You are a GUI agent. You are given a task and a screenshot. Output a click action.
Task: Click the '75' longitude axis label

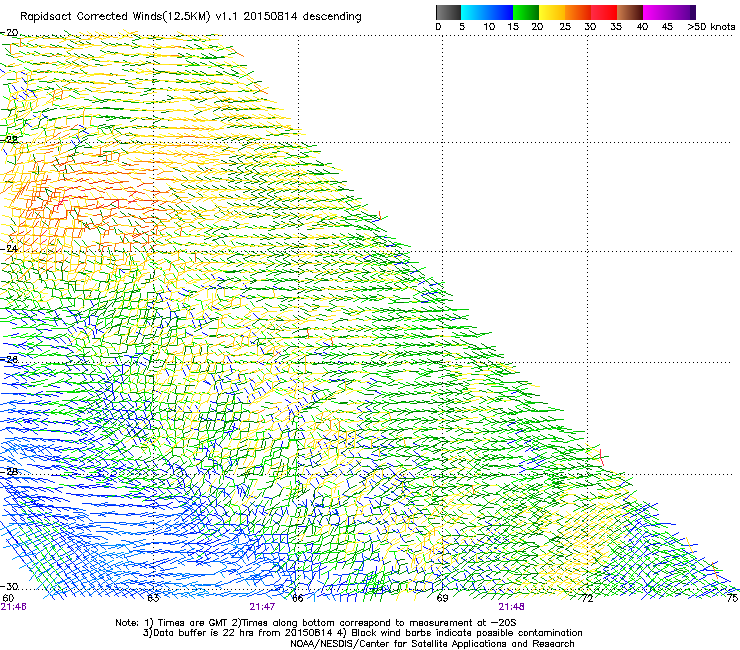pyautogui.click(x=732, y=598)
